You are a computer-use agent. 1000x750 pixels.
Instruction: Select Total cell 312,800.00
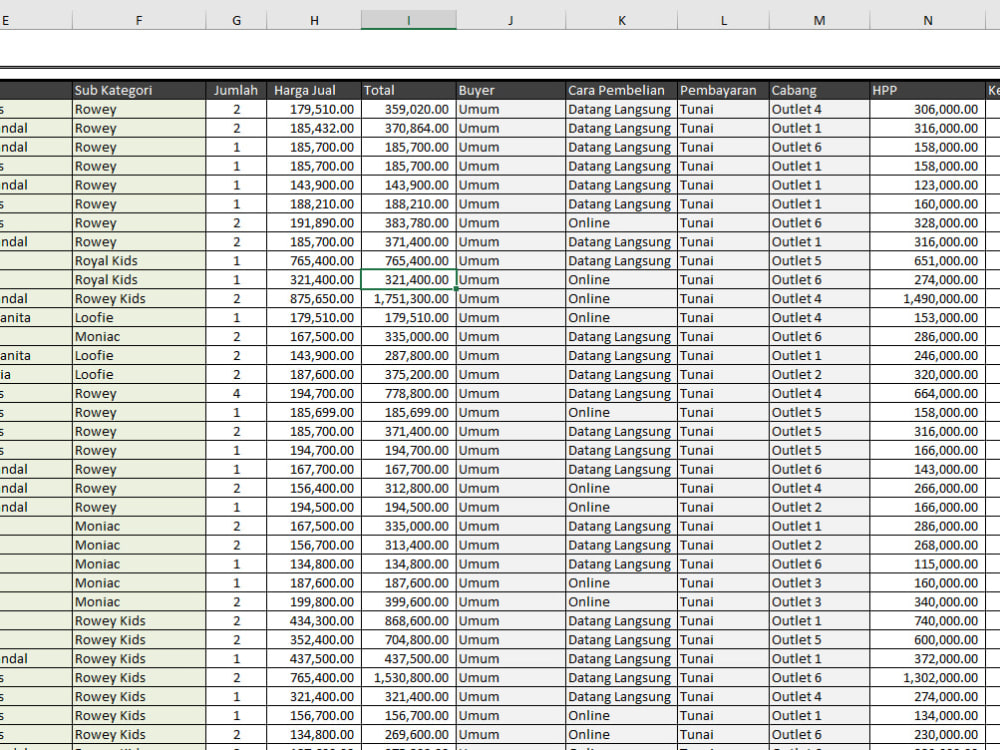point(409,488)
